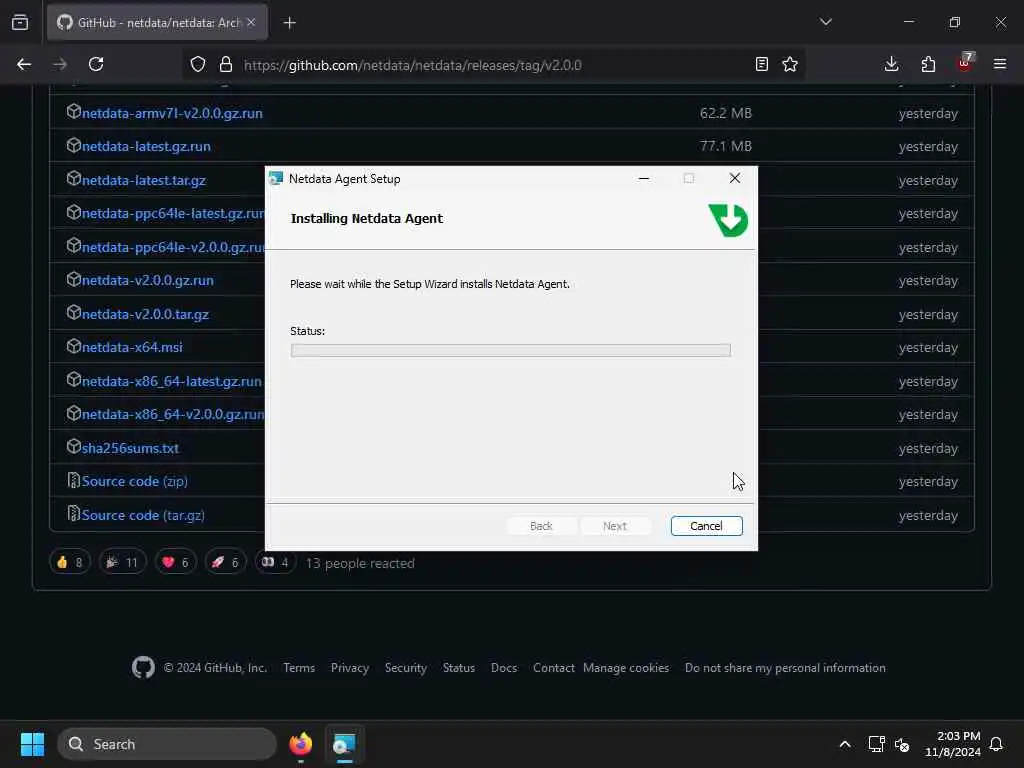Open the netdata-armv7l-v2.0.0.gz.run download link

click(172, 113)
